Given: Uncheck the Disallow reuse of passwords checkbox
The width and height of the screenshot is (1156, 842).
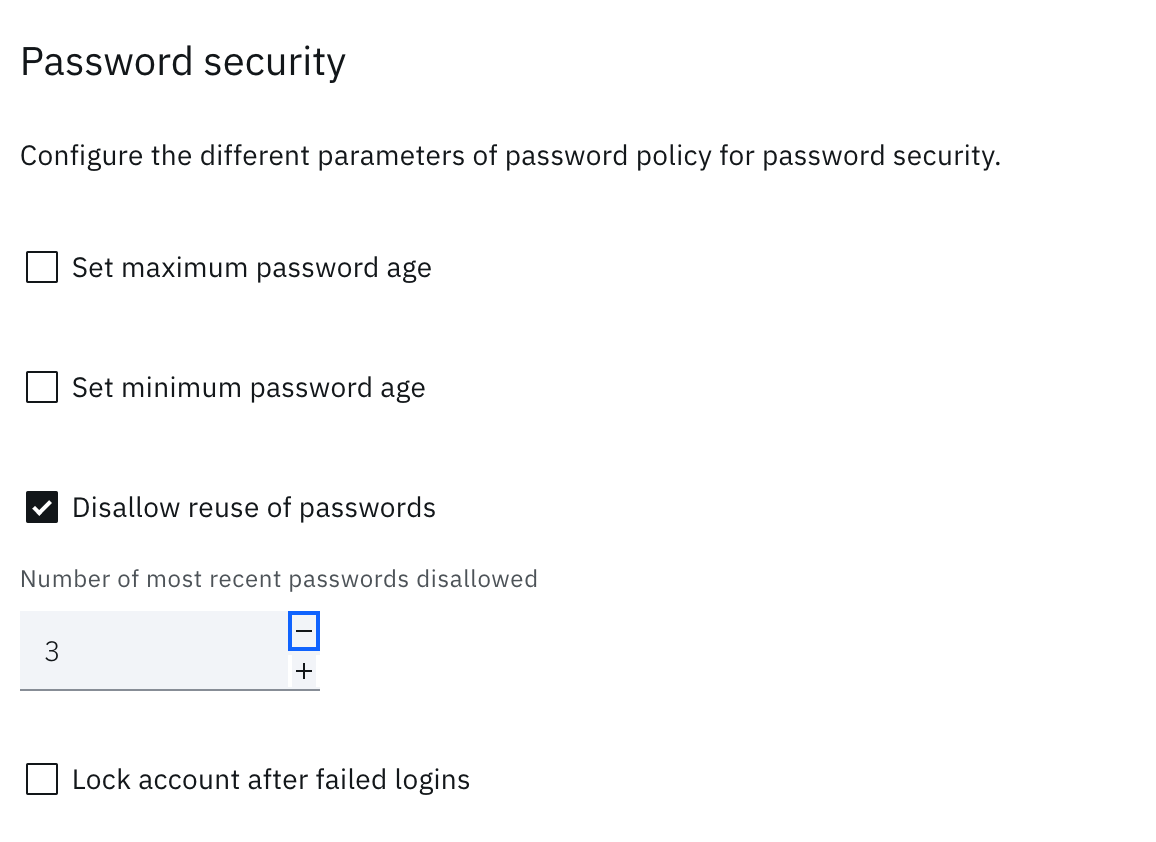Looking at the screenshot, I should (42, 508).
